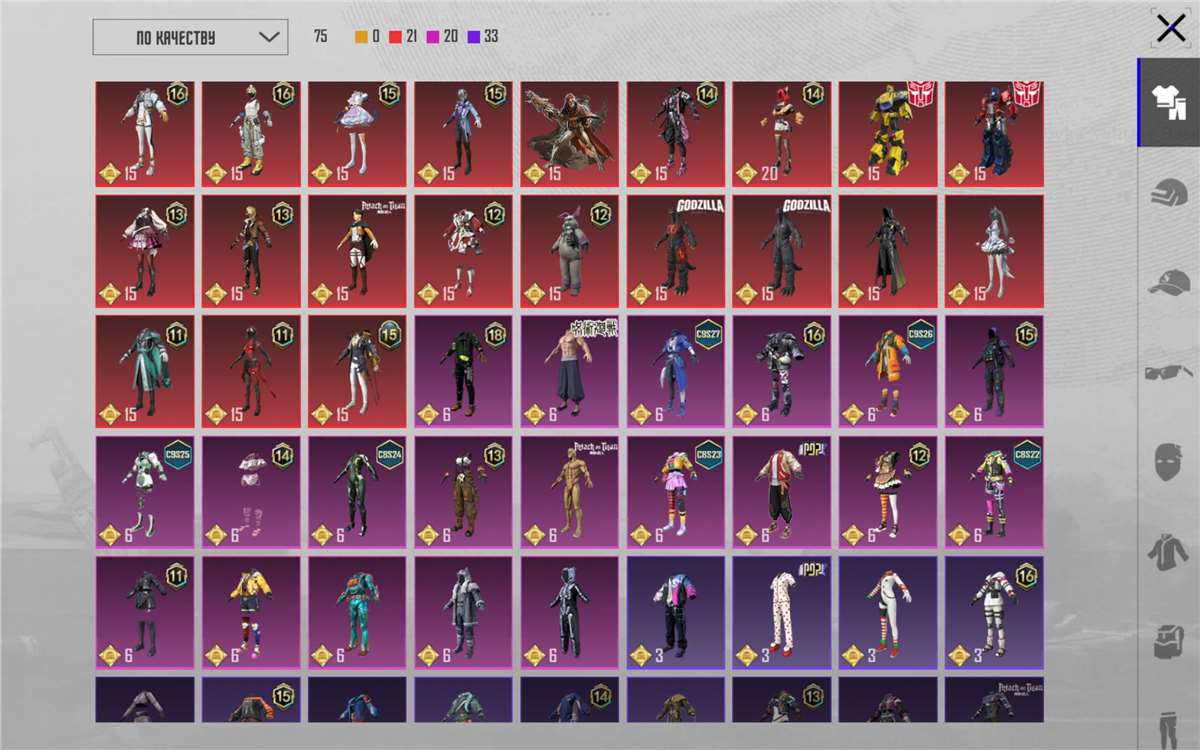Select the baseball cap category icon

pos(1168,283)
